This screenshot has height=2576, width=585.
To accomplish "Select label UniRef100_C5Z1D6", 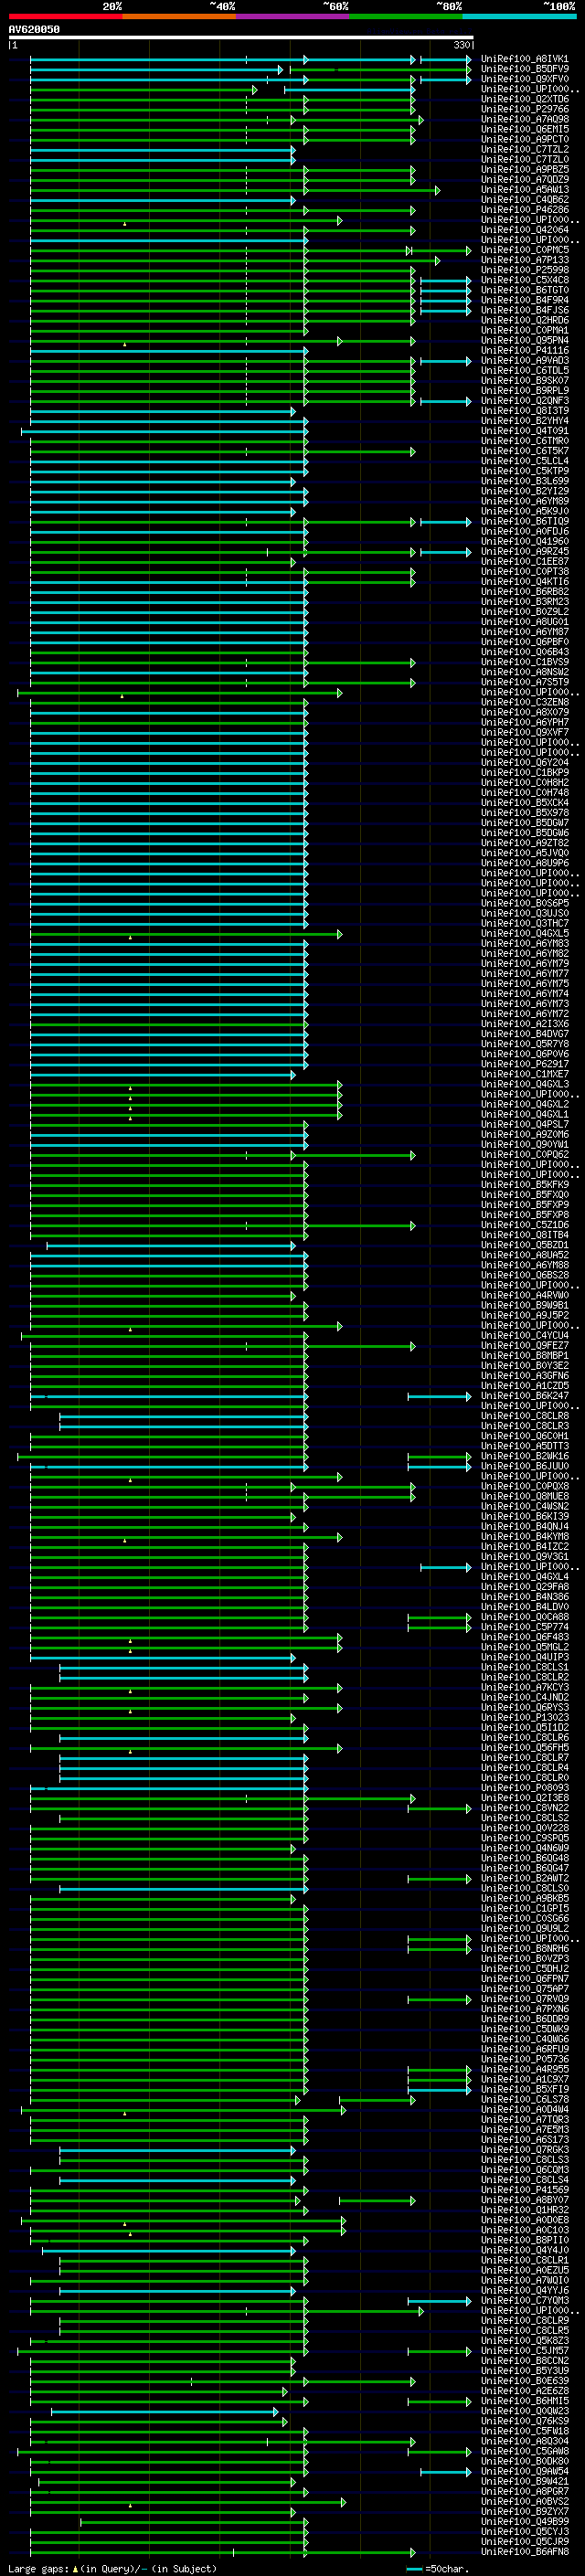I will click(x=524, y=1225).
